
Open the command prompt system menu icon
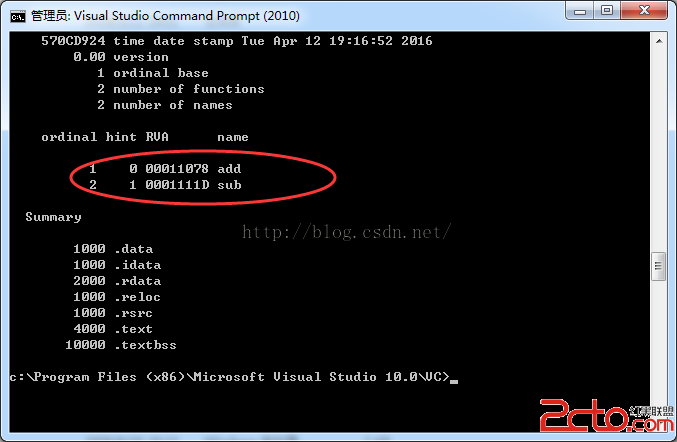click(18, 16)
